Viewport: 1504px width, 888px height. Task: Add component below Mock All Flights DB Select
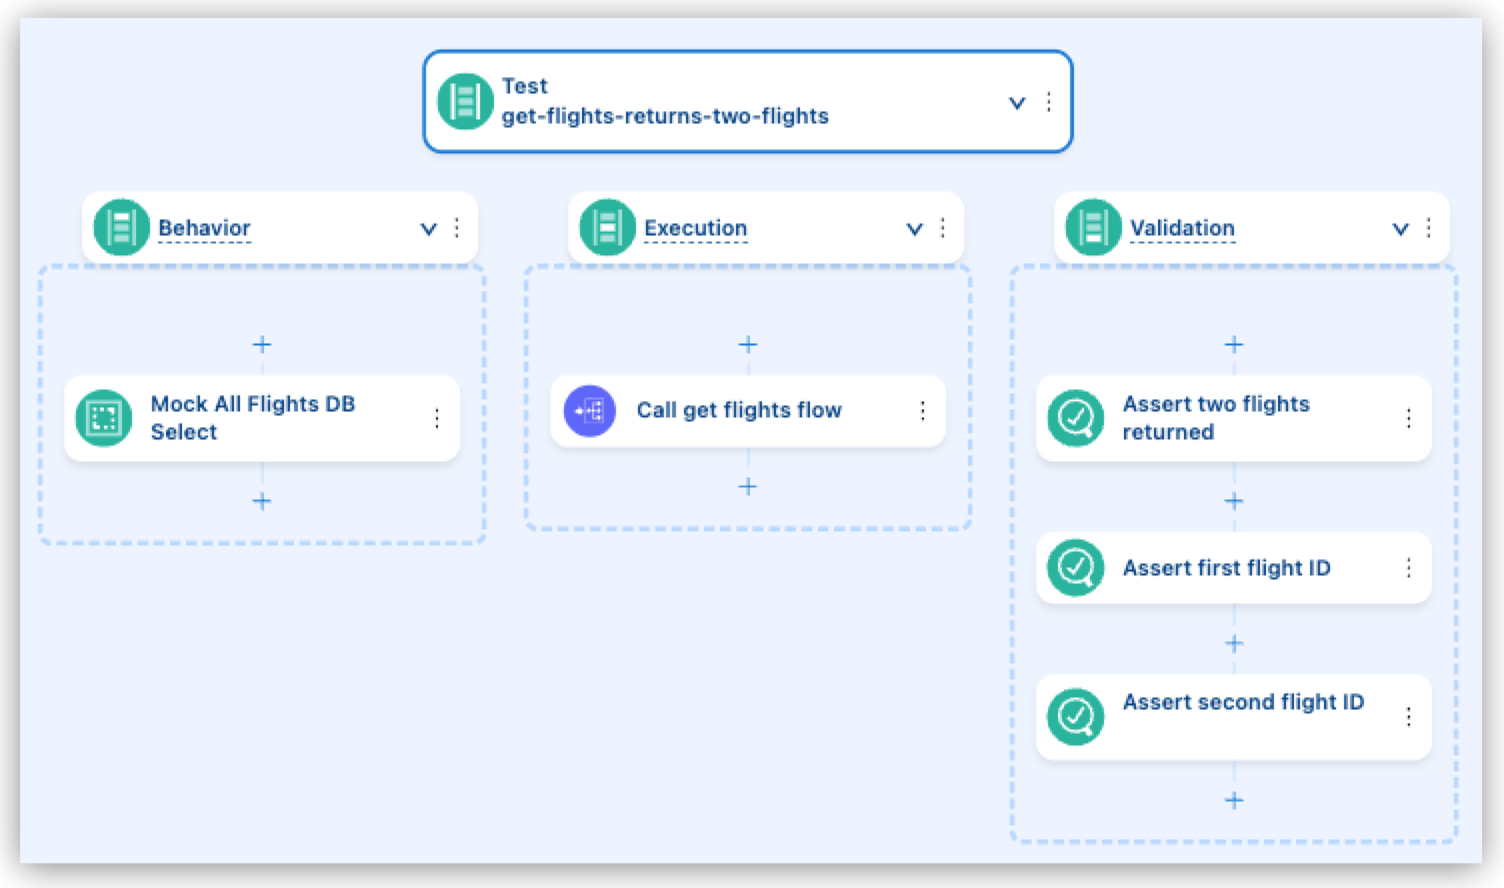tap(262, 501)
